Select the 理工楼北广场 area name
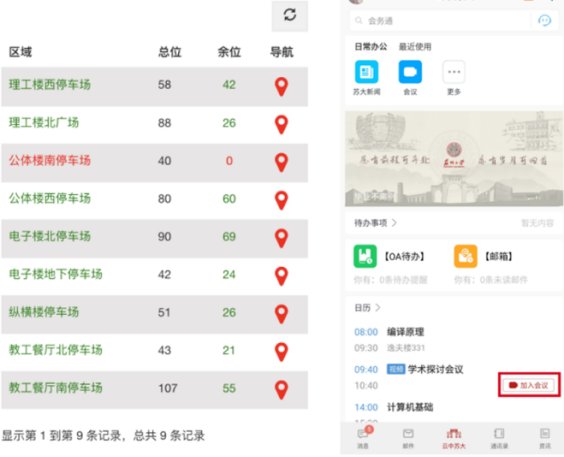The image size is (564, 457). 44,123
